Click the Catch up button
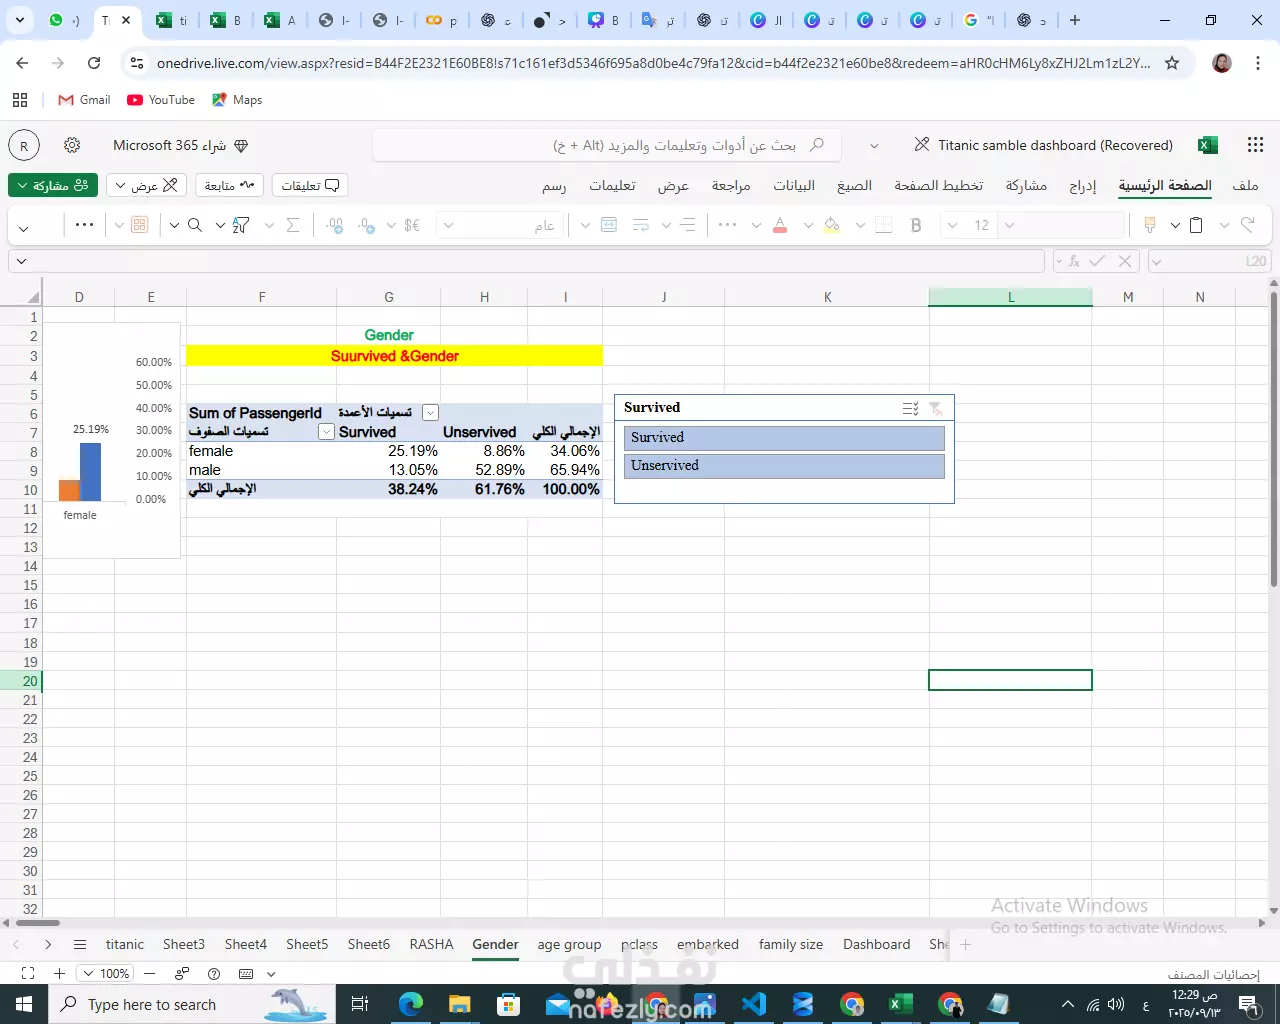The width and height of the screenshot is (1280, 1024). [229, 185]
